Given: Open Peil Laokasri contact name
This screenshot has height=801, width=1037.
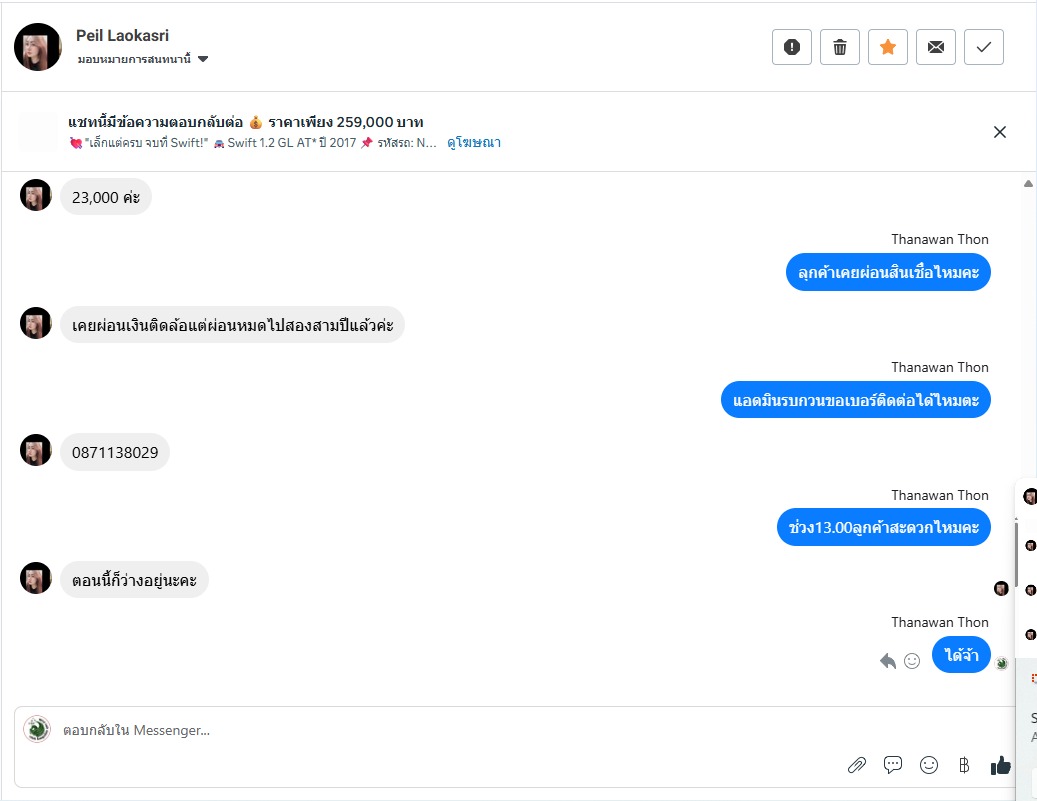Looking at the screenshot, I should [122, 36].
